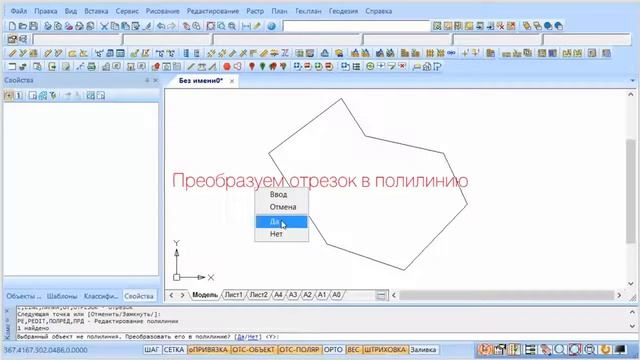Click the green circle plus icon

[370, 66]
